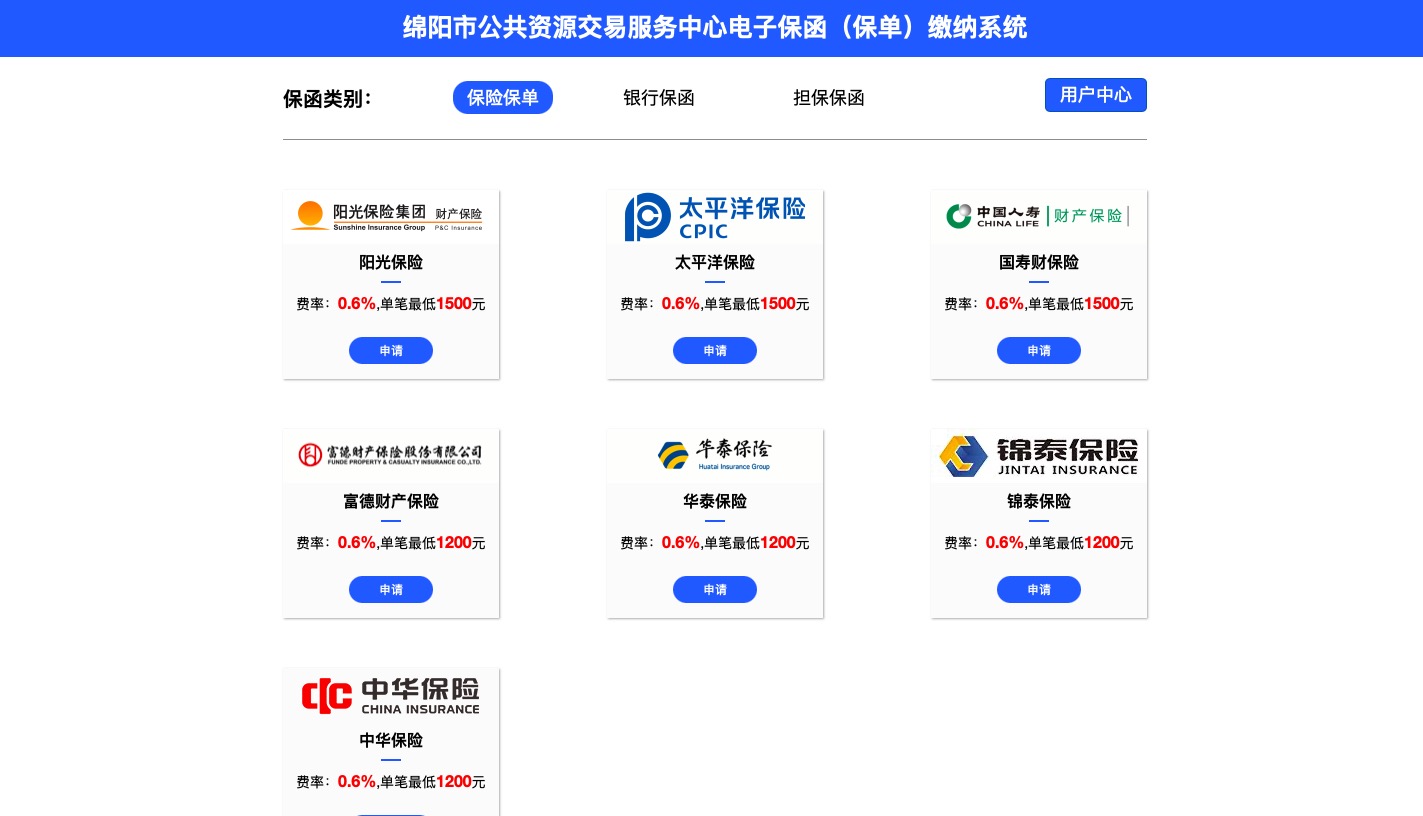Select the 锦泰保险 card title
The width and height of the screenshot is (1423, 816).
pyautogui.click(x=1039, y=502)
